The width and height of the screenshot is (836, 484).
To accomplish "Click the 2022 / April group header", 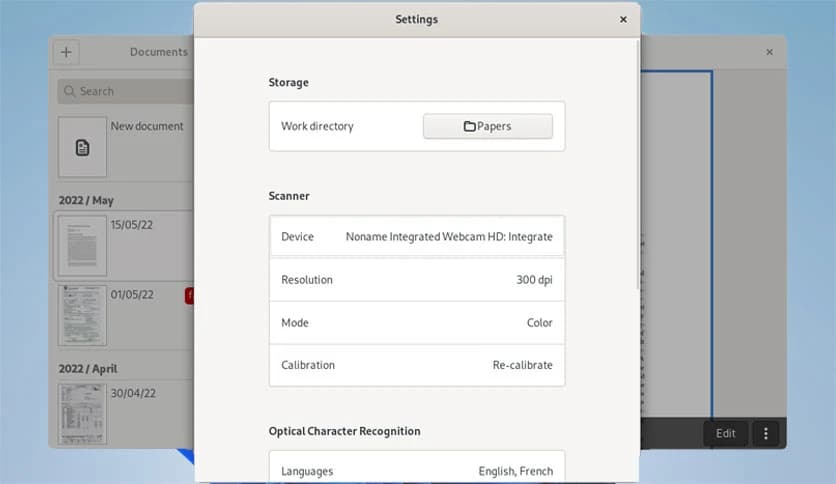I will click(x=88, y=369).
